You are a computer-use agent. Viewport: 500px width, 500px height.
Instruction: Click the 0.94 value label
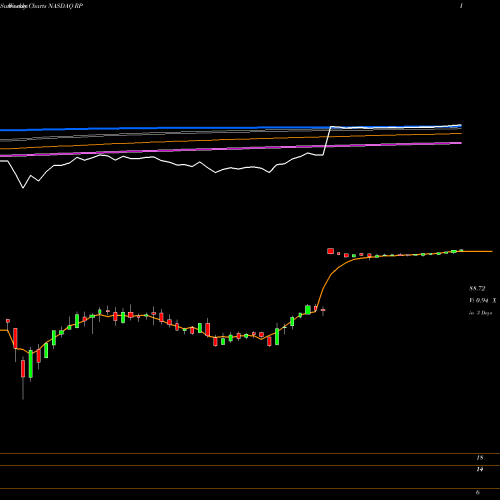tap(482, 300)
